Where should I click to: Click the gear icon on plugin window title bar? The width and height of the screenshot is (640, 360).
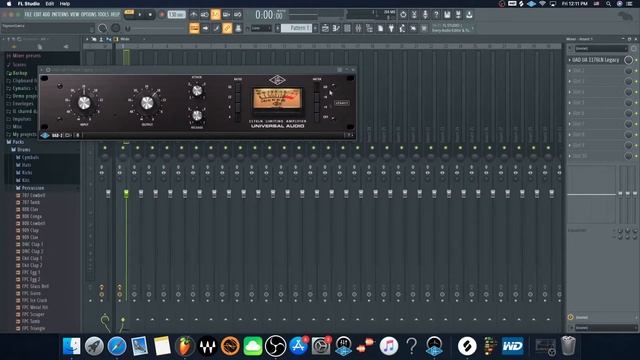click(x=48, y=70)
